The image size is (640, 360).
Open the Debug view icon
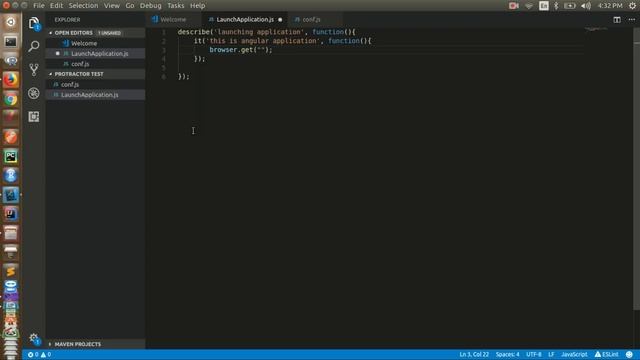tap(34, 93)
